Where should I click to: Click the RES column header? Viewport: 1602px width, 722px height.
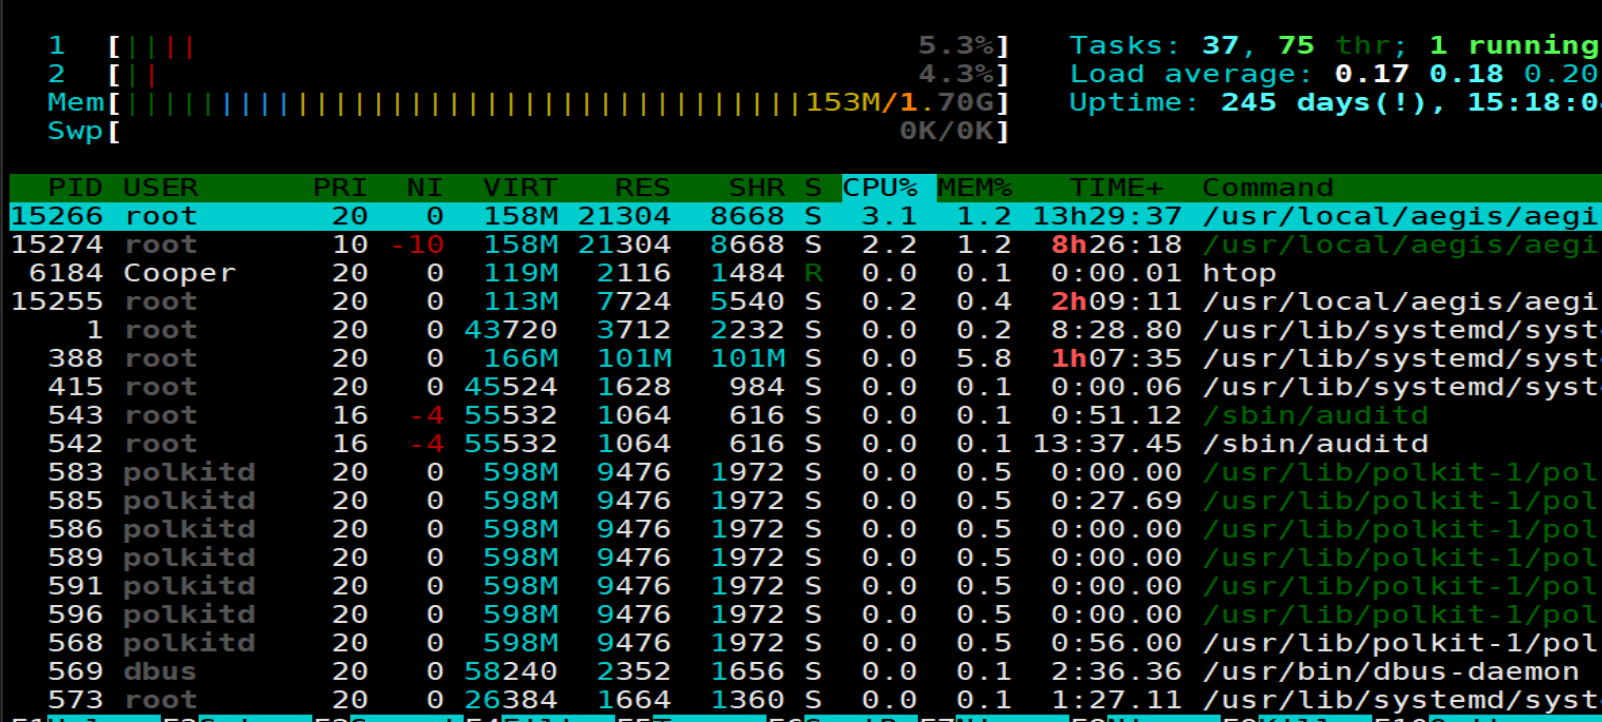pos(642,188)
